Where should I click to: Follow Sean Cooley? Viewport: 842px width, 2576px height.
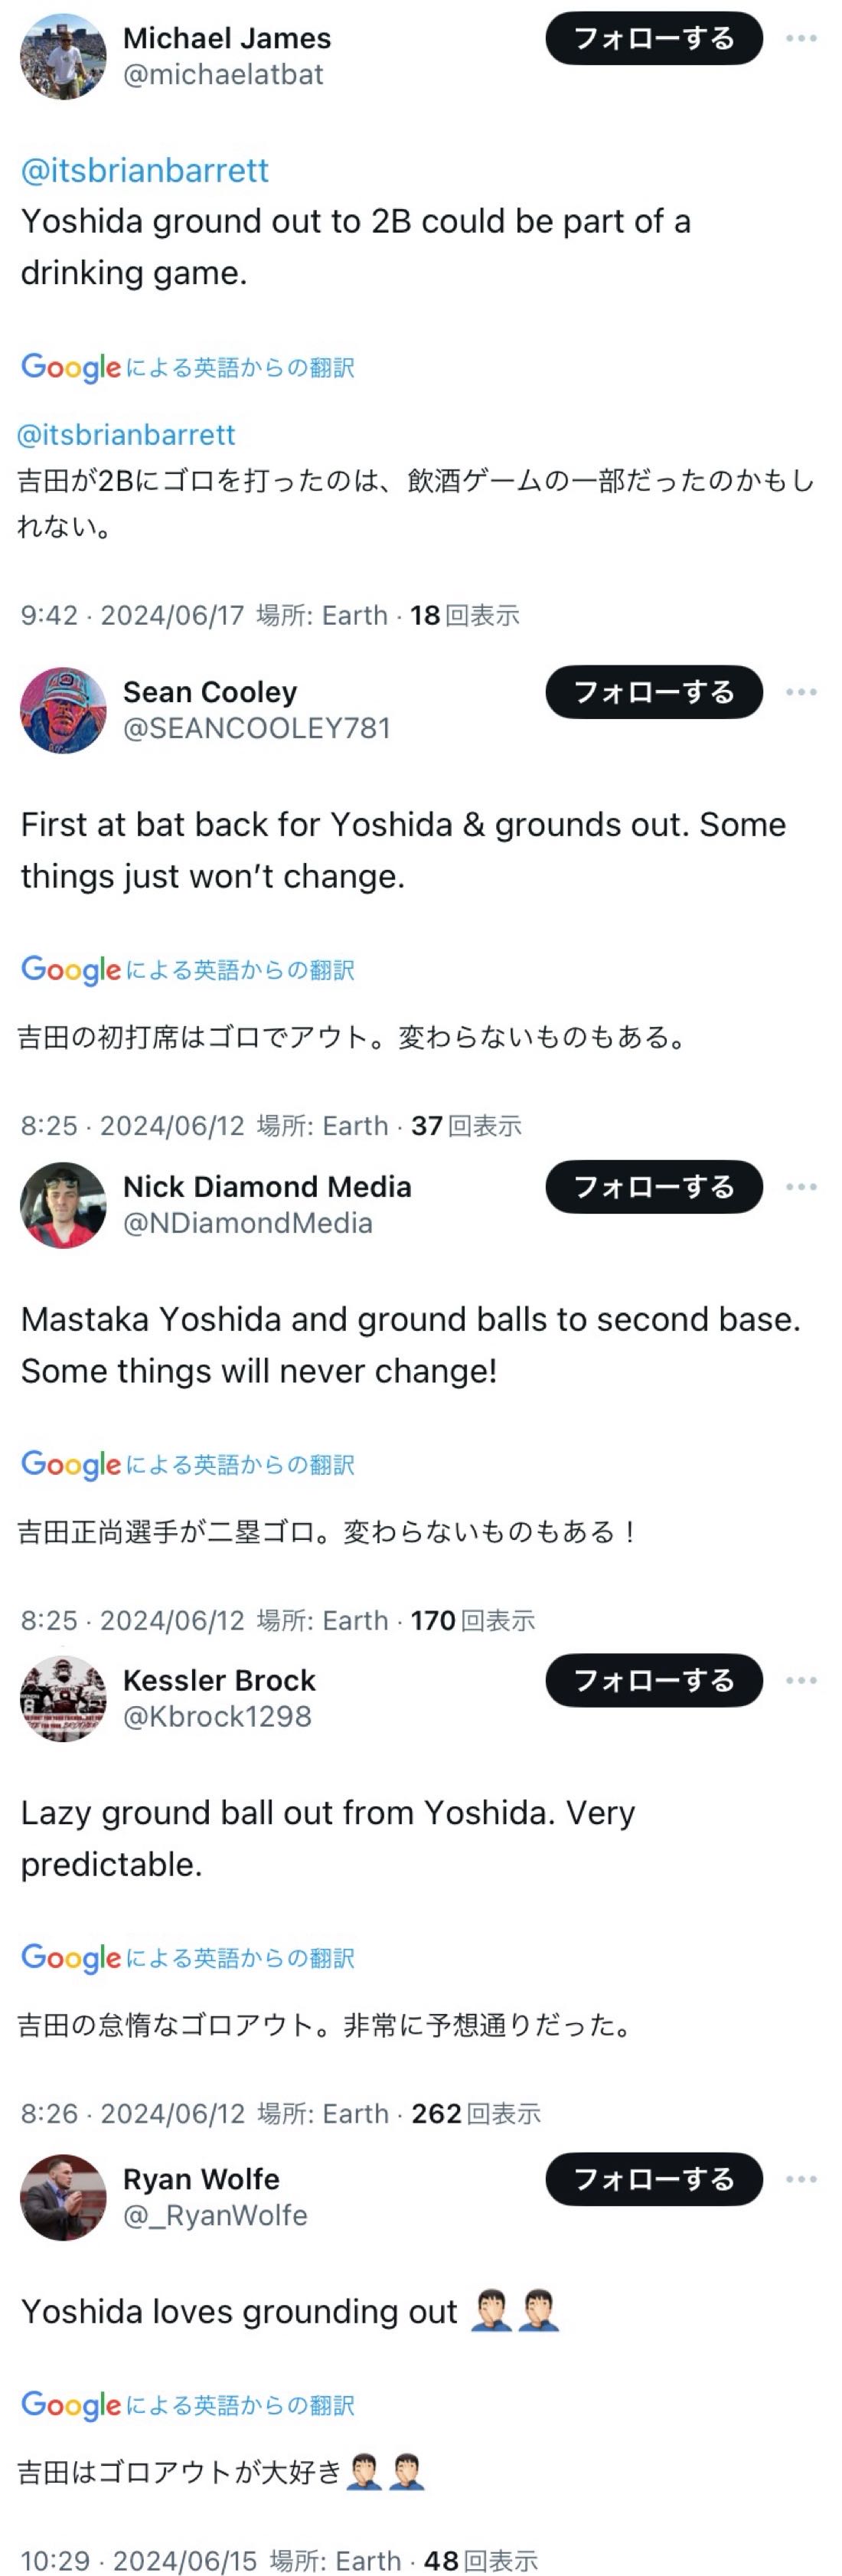(654, 692)
